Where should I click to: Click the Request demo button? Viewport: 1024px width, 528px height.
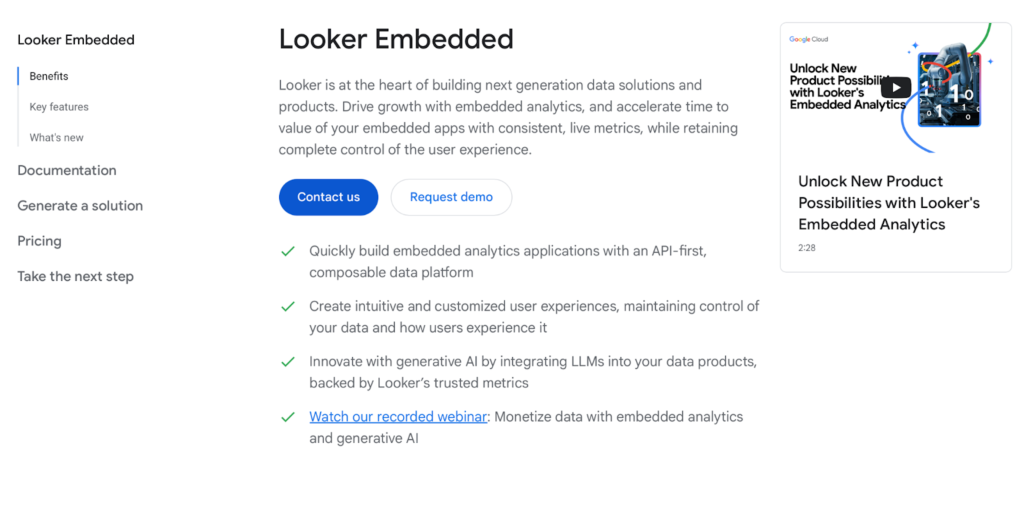pyautogui.click(x=451, y=197)
